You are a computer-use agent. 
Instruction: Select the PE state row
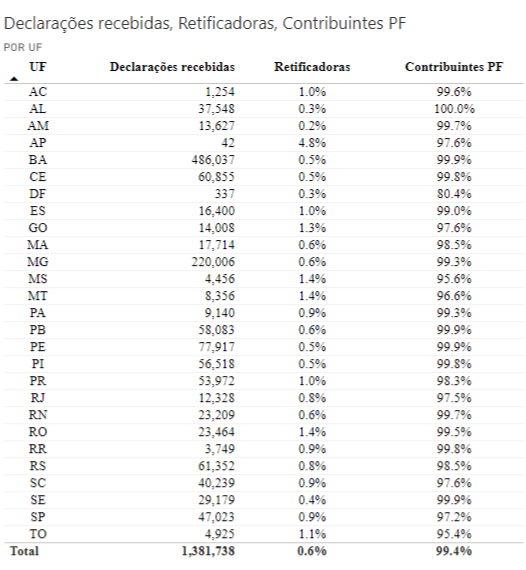(264, 347)
